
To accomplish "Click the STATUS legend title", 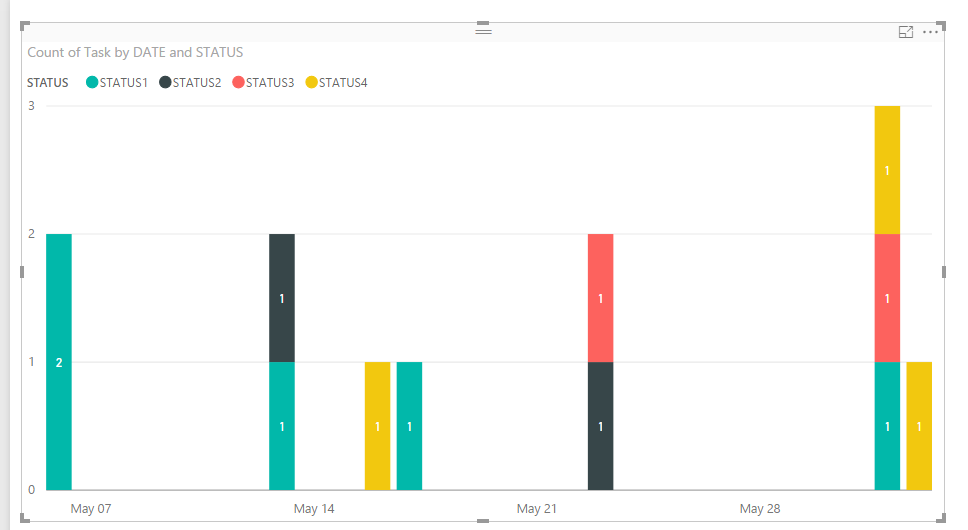I will pos(48,83).
